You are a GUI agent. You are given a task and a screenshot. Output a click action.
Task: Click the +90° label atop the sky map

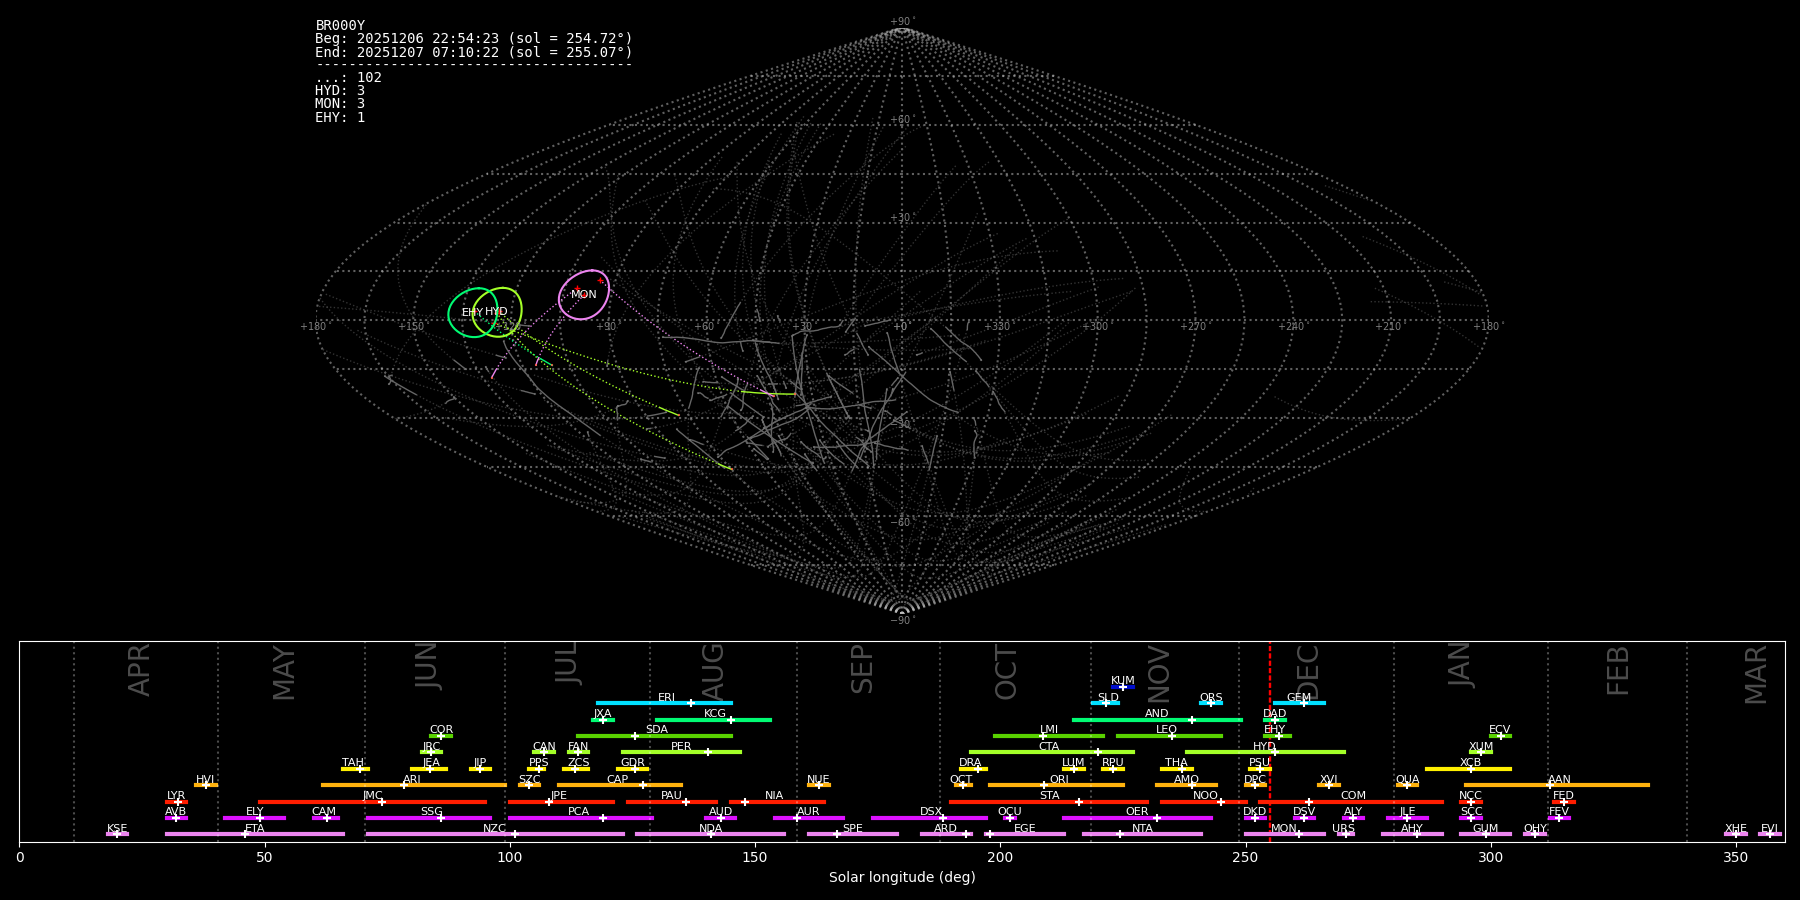pos(902,22)
